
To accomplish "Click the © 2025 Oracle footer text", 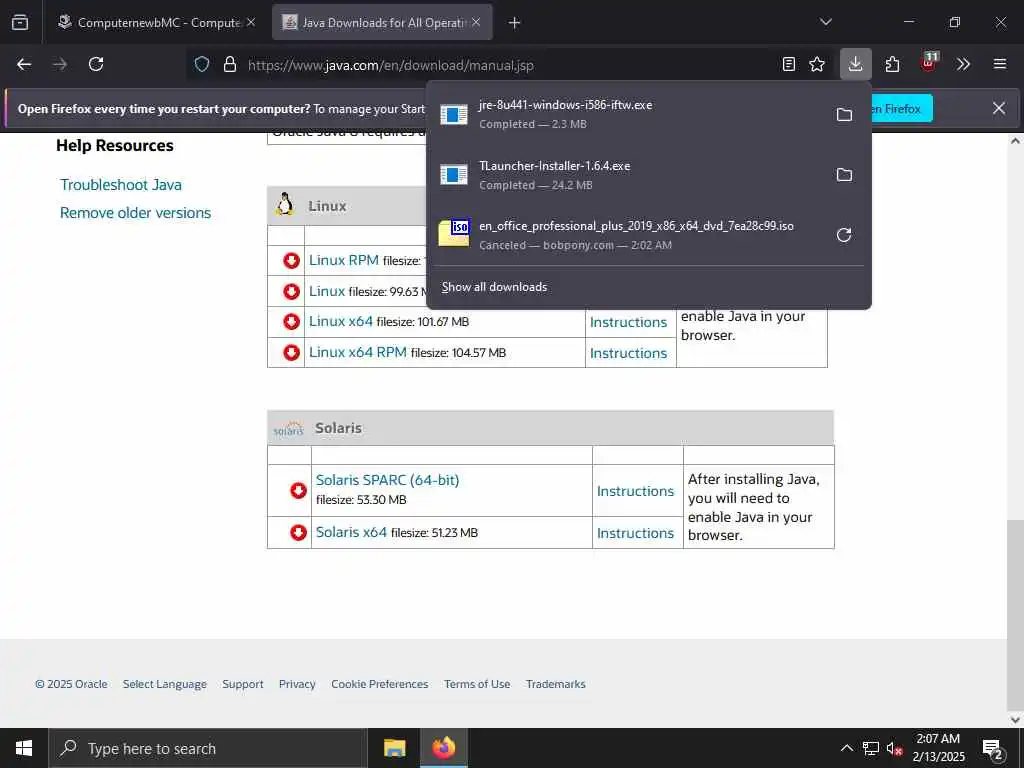I will [x=71, y=684].
